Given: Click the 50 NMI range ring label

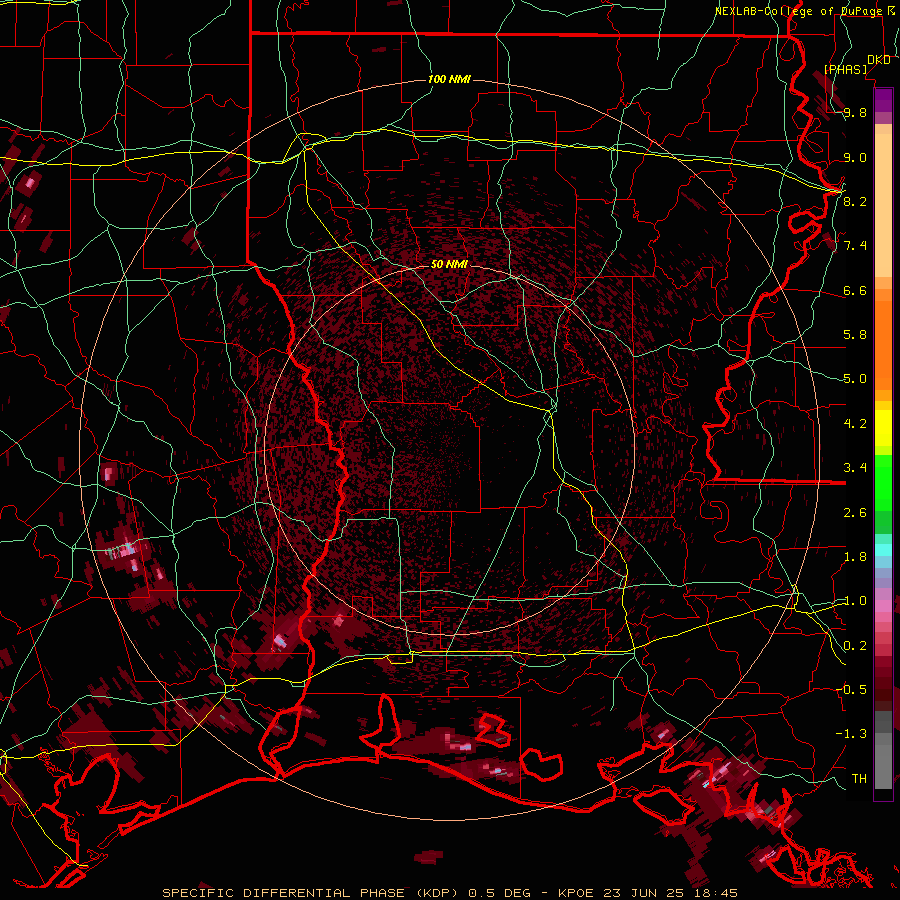Looking at the screenshot, I should click(449, 264).
